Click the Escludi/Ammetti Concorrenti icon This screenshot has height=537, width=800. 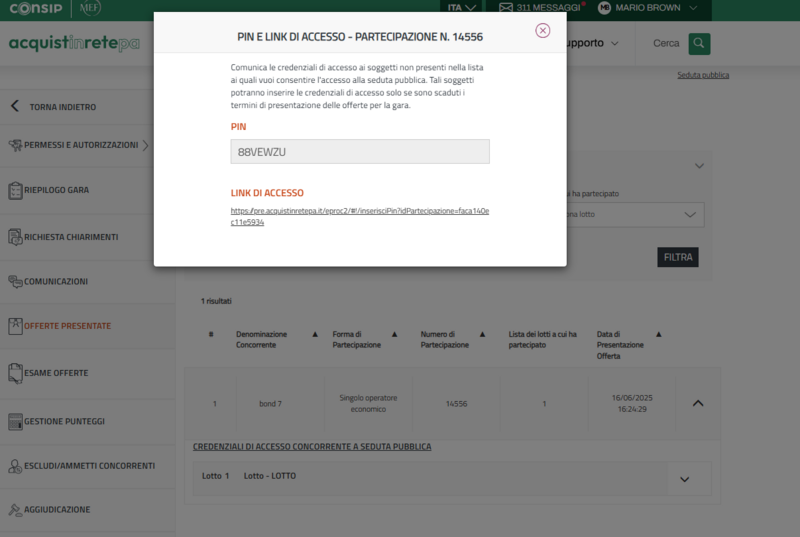click(x=15, y=466)
